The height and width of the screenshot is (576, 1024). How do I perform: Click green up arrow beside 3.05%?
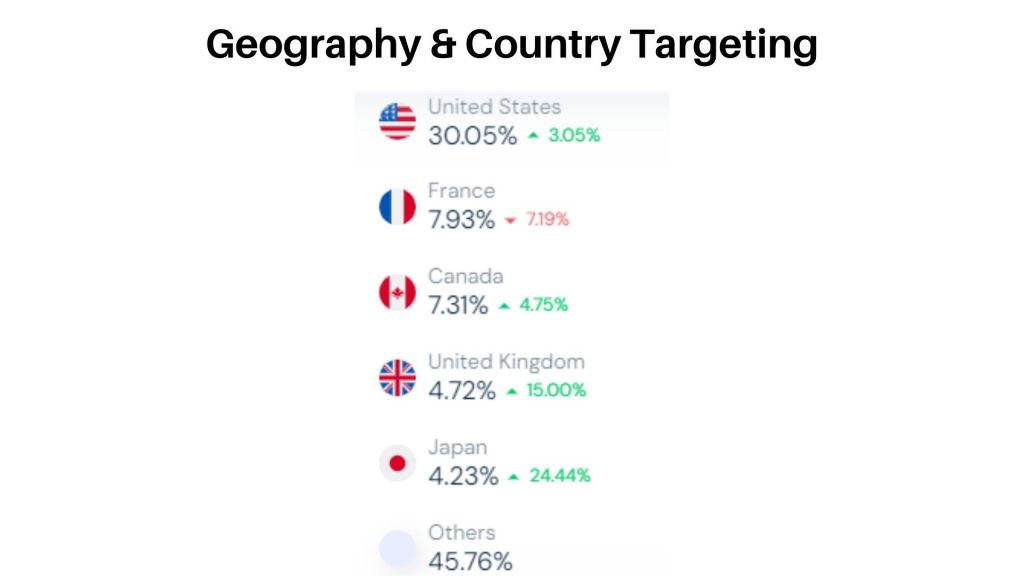[x=534, y=135]
